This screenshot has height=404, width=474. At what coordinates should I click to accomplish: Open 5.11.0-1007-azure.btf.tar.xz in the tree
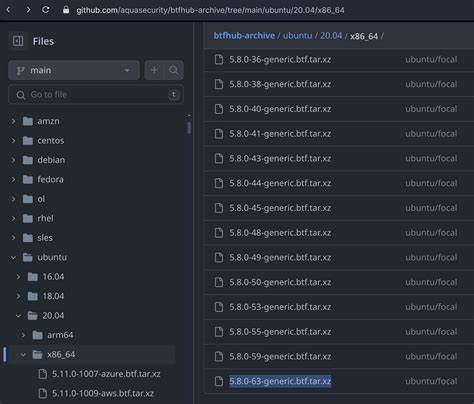106,374
